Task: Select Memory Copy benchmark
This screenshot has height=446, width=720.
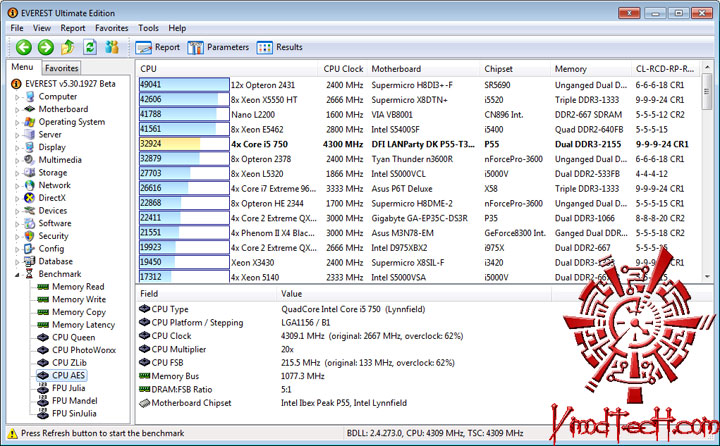Action: coord(79,312)
